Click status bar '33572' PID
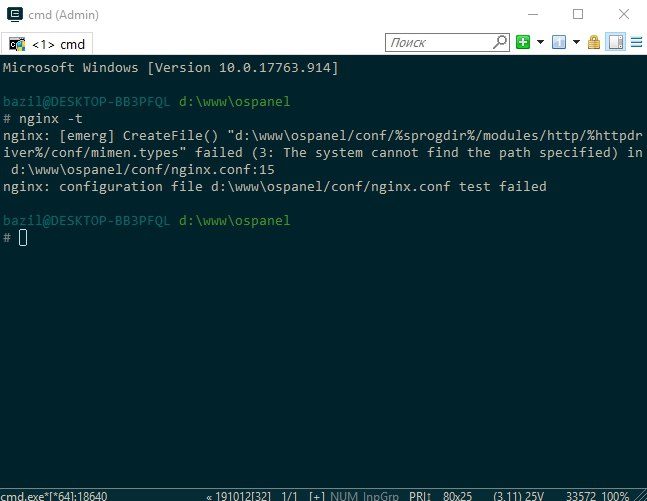Screen dimensions: 647x501 [581, 496]
